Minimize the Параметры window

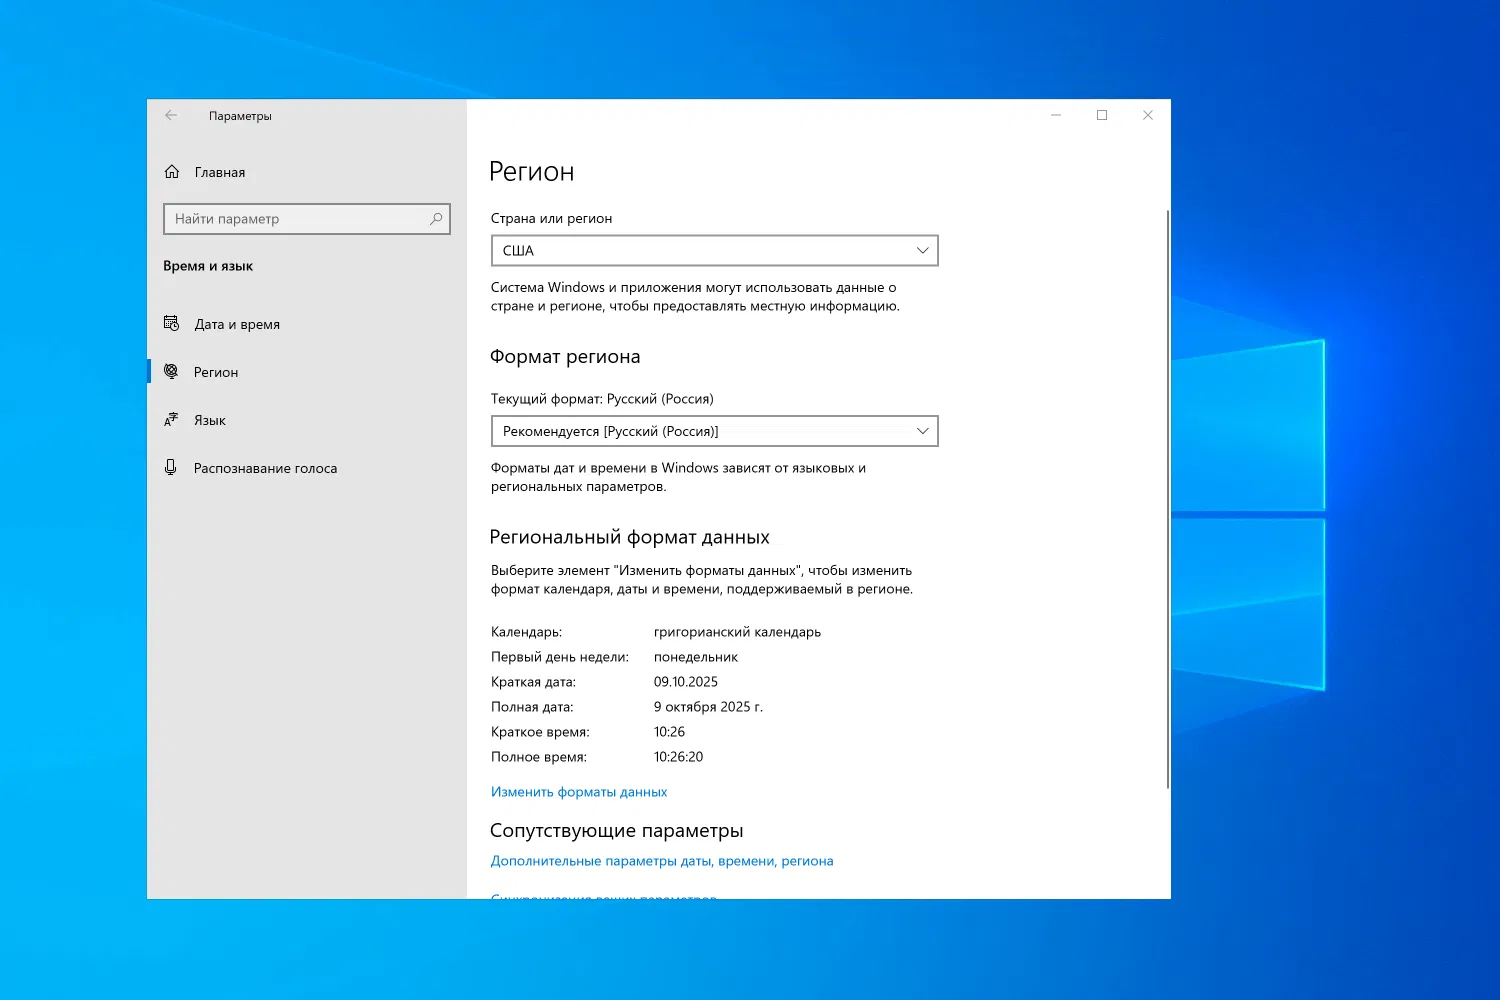click(1056, 115)
